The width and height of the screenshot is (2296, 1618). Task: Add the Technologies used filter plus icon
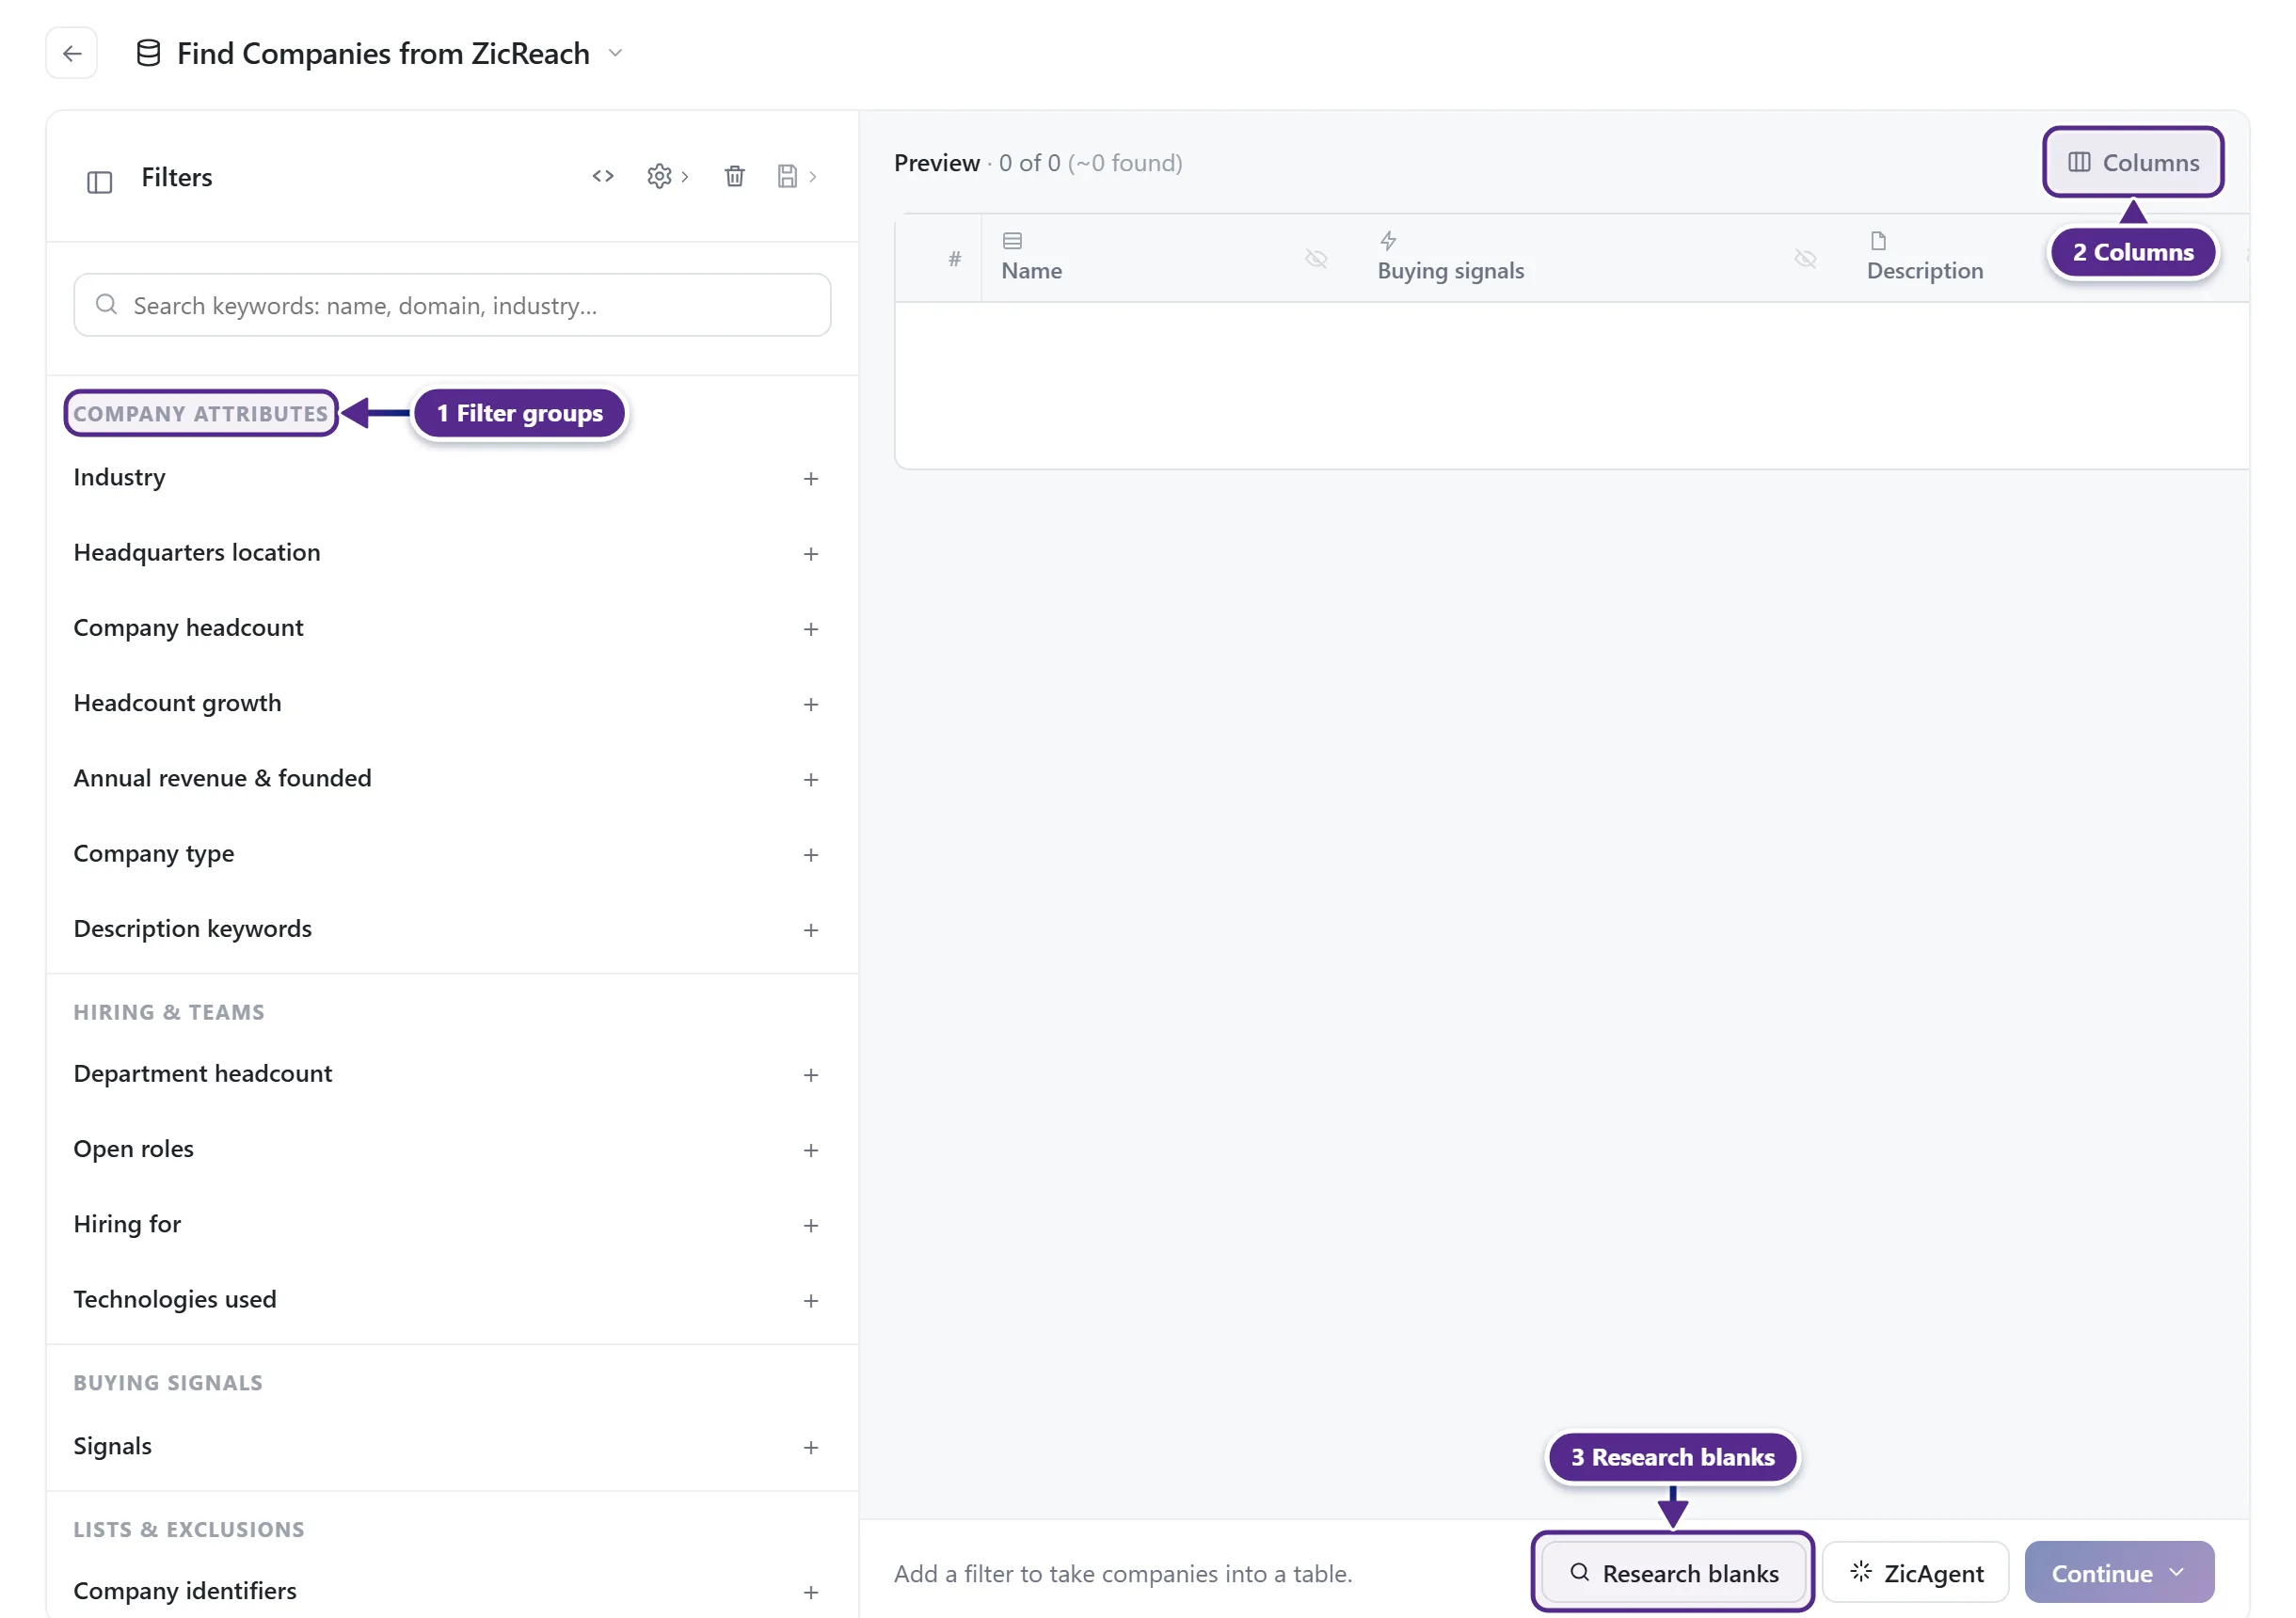811,1301
